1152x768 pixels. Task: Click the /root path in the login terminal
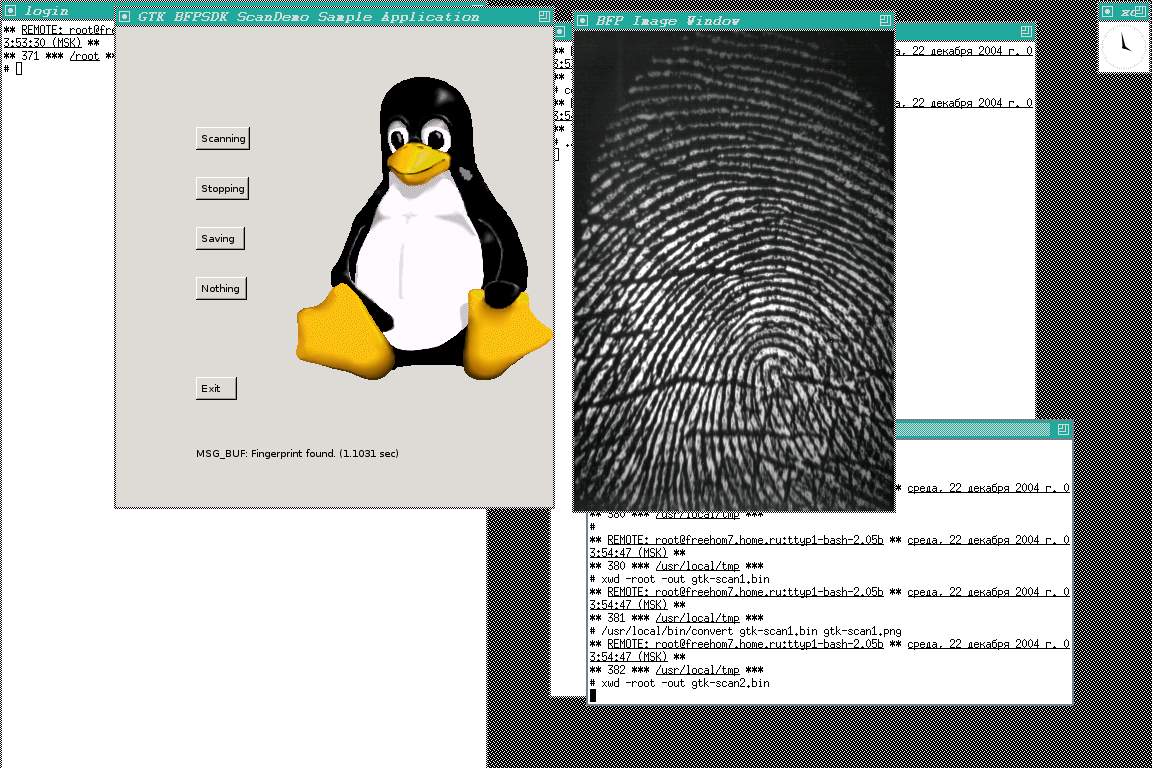point(85,57)
